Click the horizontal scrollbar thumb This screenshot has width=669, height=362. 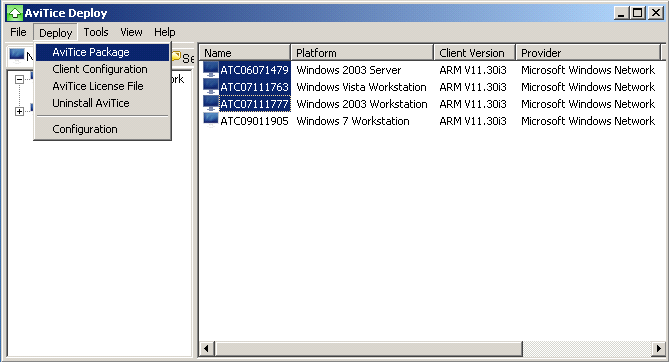(368, 348)
